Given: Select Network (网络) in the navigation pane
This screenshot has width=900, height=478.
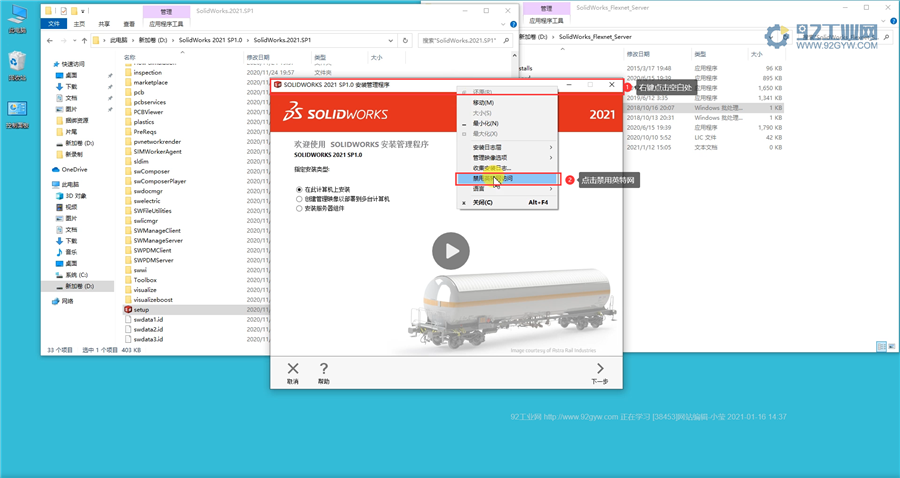Looking at the screenshot, I should (67, 301).
